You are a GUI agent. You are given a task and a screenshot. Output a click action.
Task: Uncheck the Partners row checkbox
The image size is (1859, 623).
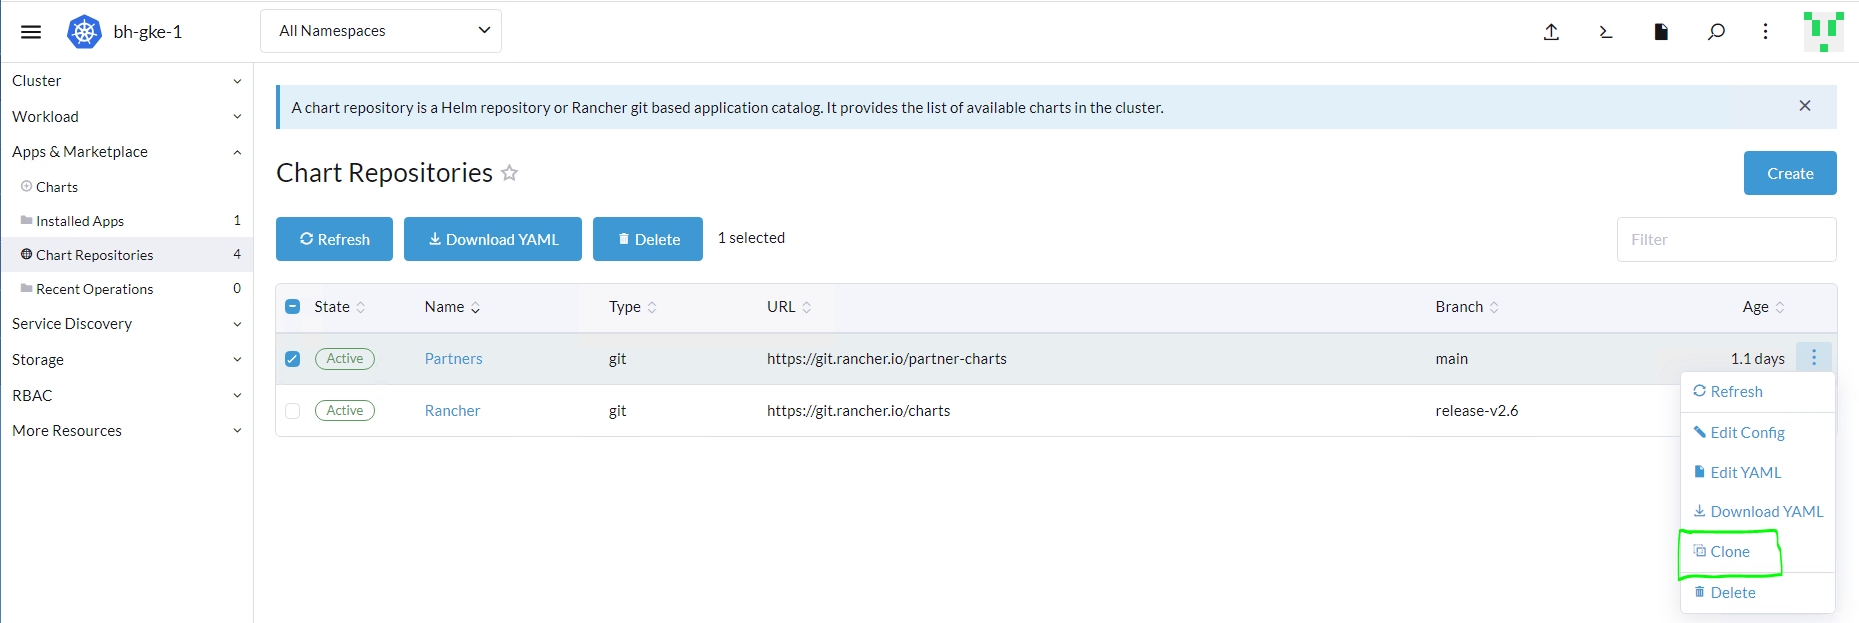click(x=293, y=359)
